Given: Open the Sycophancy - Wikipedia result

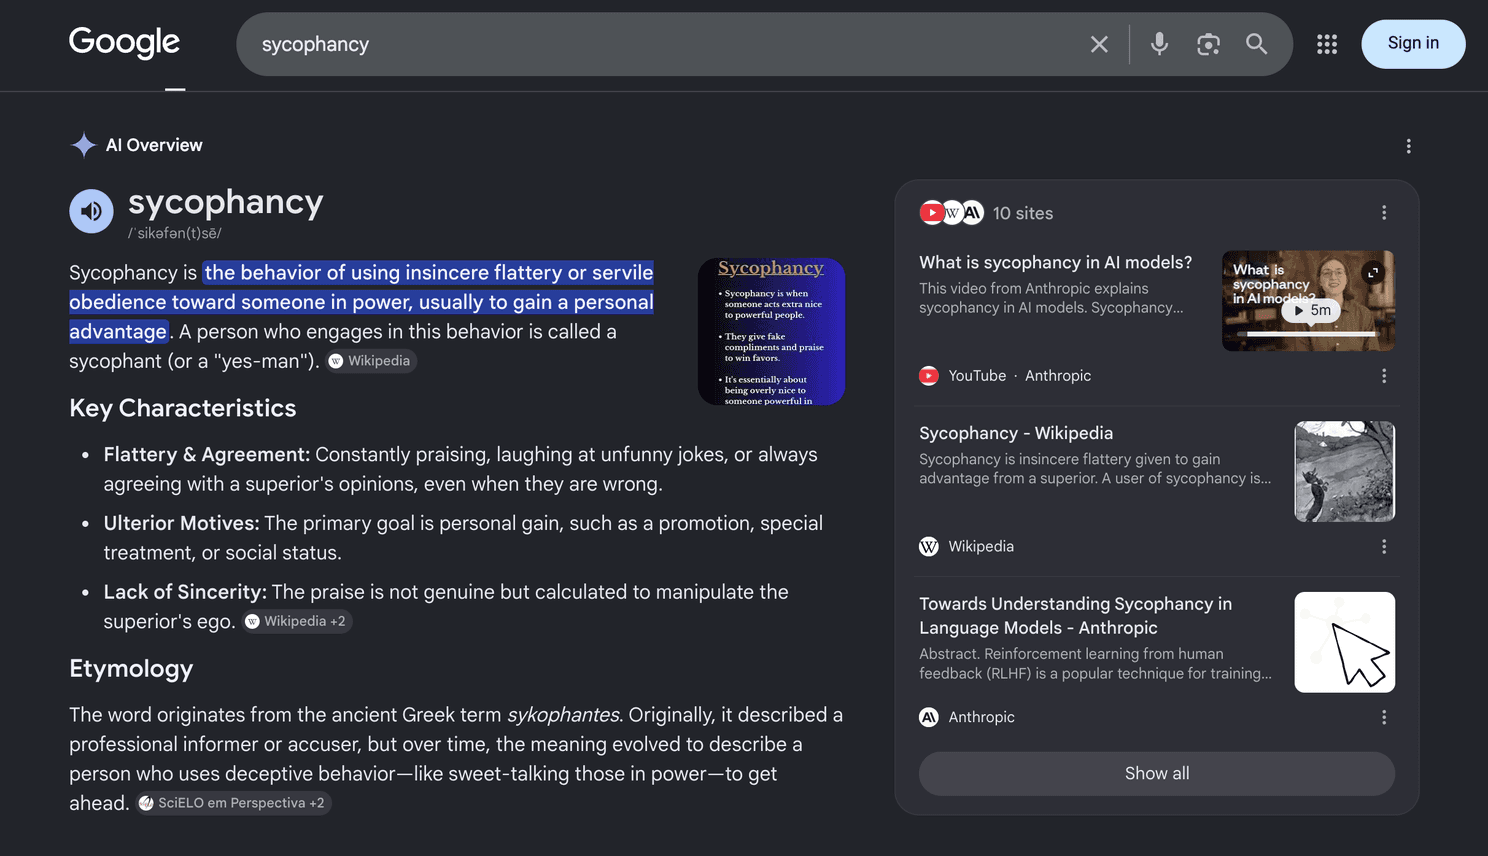Looking at the screenshot, I should (1016, 433).
